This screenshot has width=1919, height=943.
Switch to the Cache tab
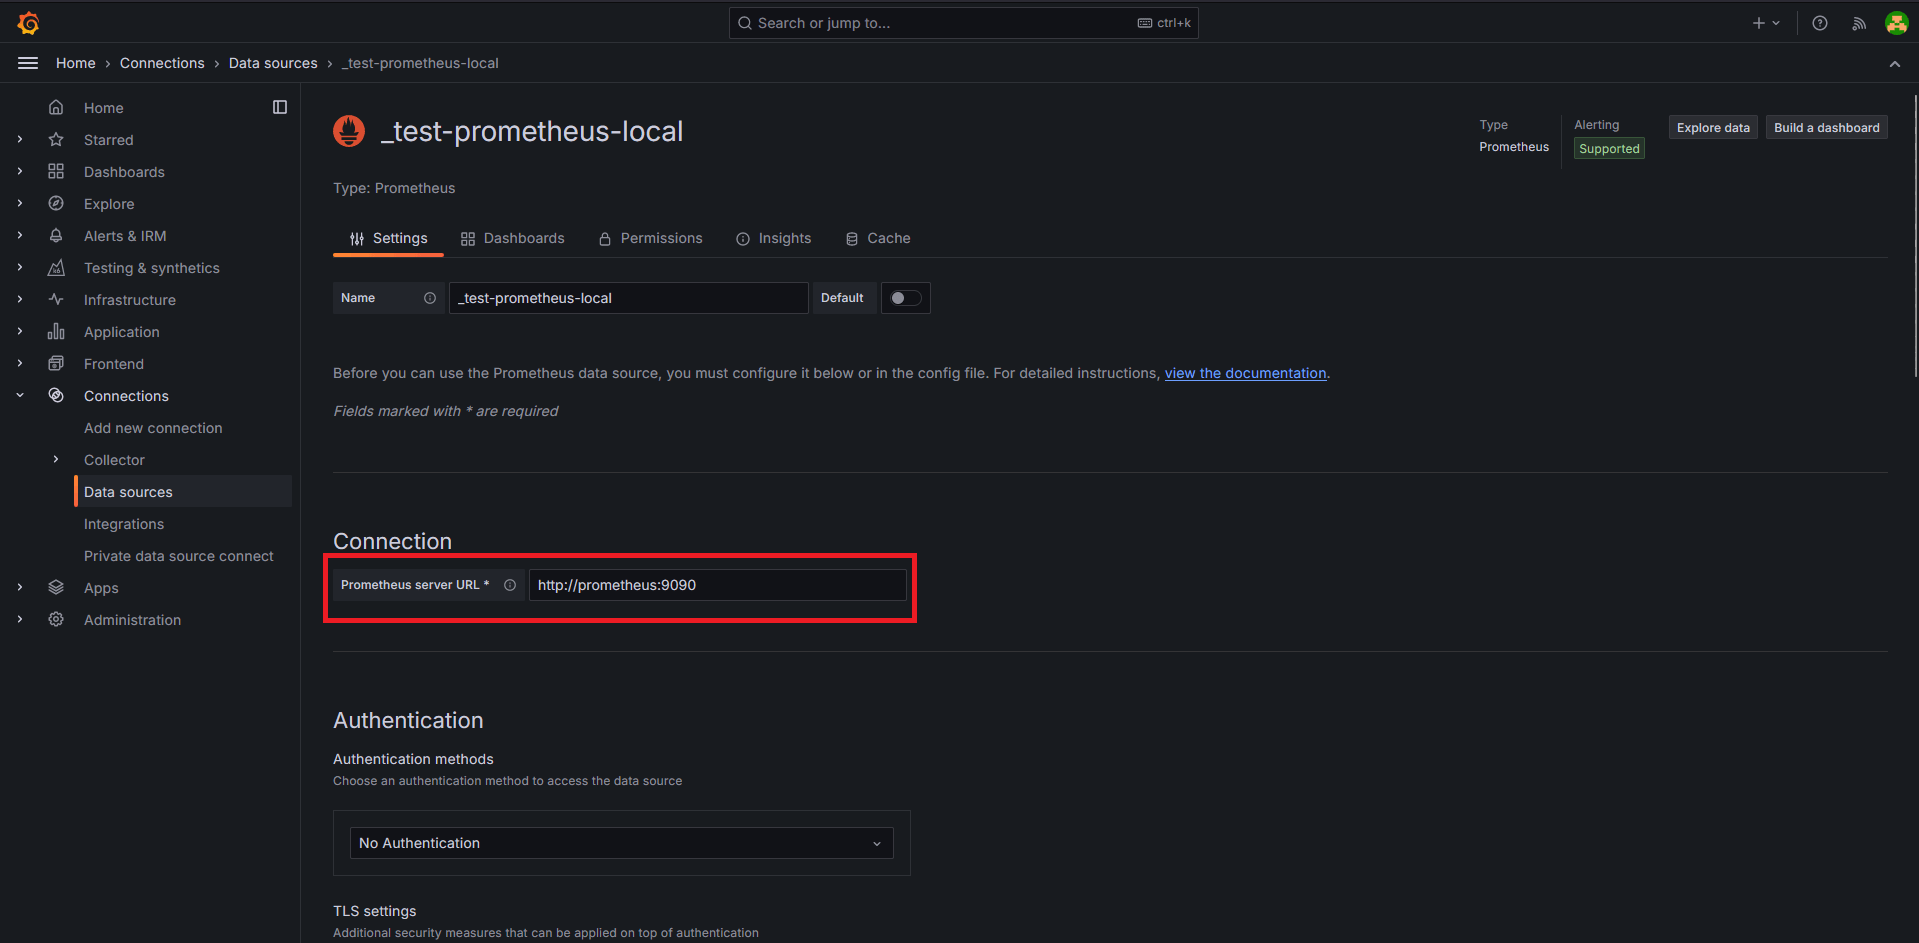coord(878,238)
